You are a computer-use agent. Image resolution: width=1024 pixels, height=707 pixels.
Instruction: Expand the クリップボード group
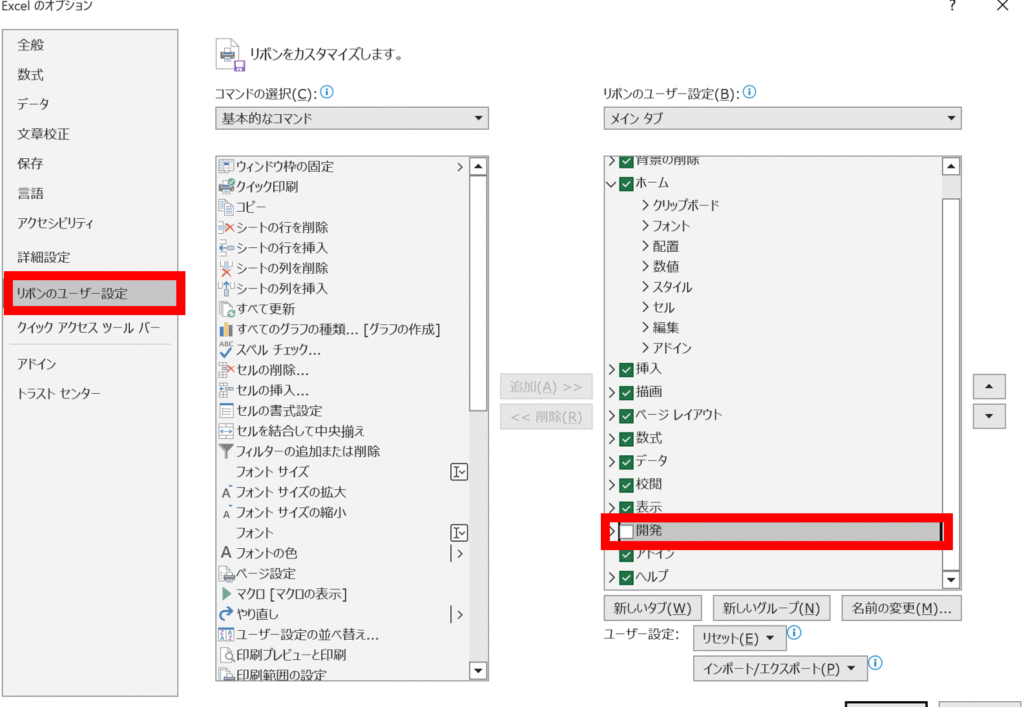pyautogui.click(x=645, y=205)
